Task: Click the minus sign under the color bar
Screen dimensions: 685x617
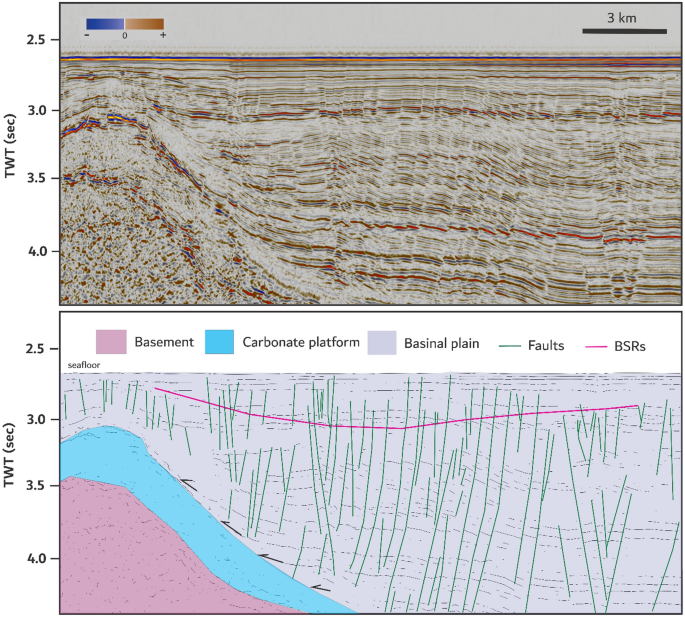Action: click(x=87, y=35)
